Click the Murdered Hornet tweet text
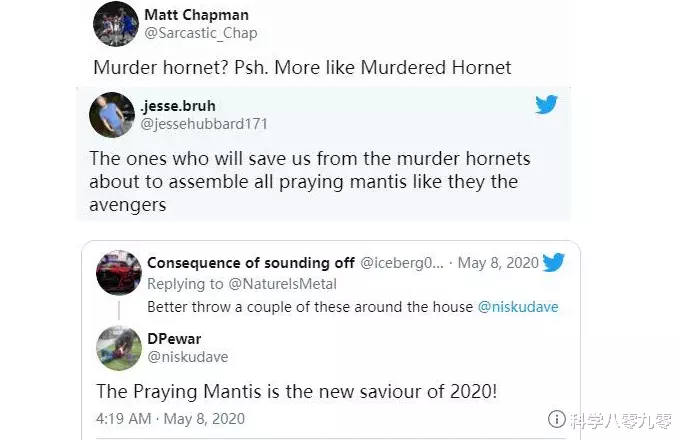680x440 pixels. [302, 67]
